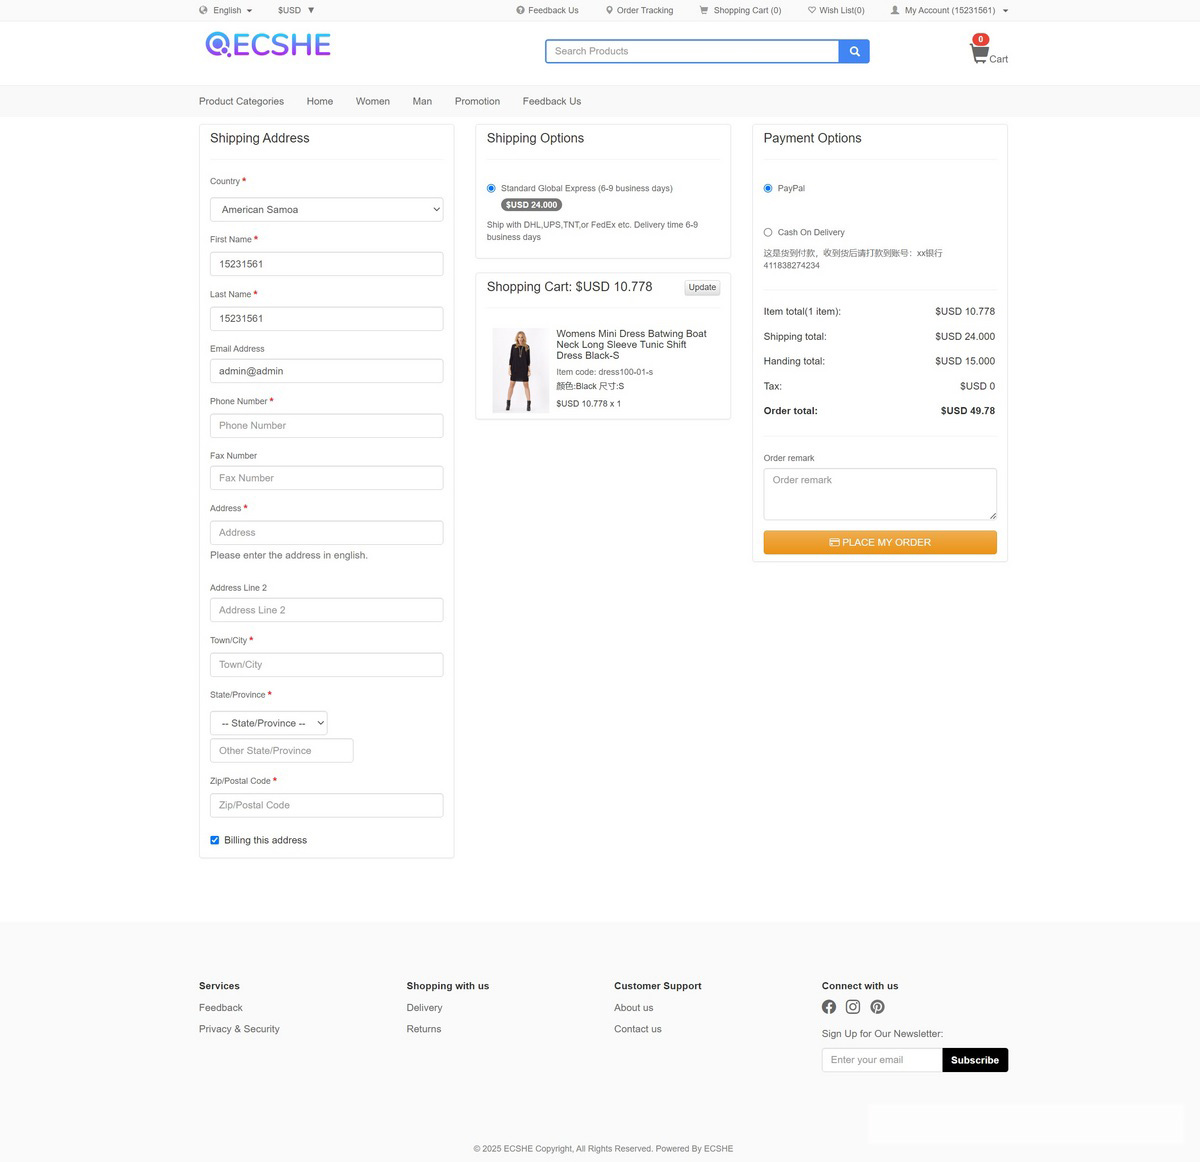
Task: Click the magnifier search button
Action: pos(854,51)
